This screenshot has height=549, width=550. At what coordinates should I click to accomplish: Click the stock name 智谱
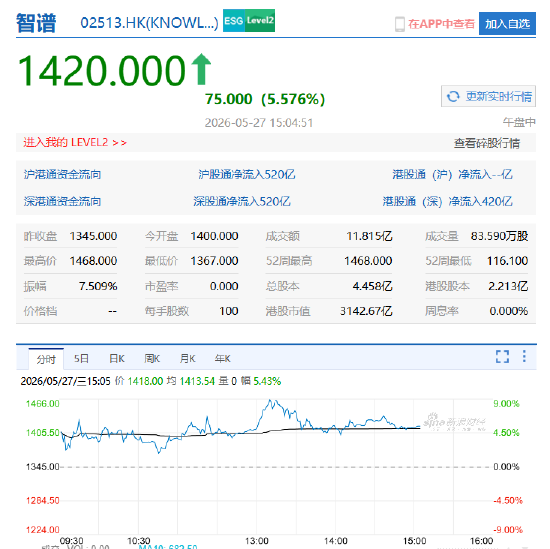tap(36, 23)
